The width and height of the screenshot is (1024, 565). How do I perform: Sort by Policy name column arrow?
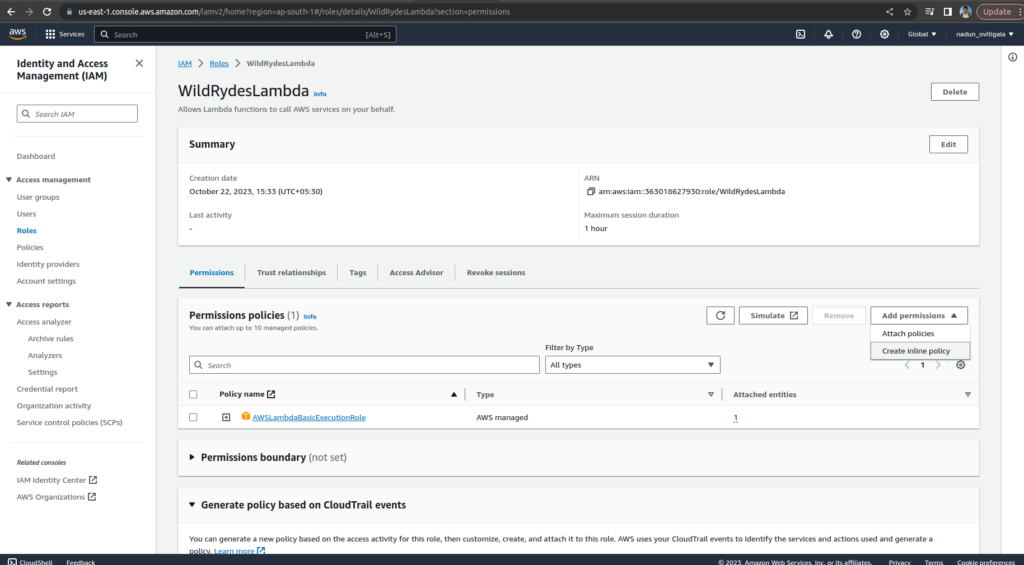[x=454, y=395]
